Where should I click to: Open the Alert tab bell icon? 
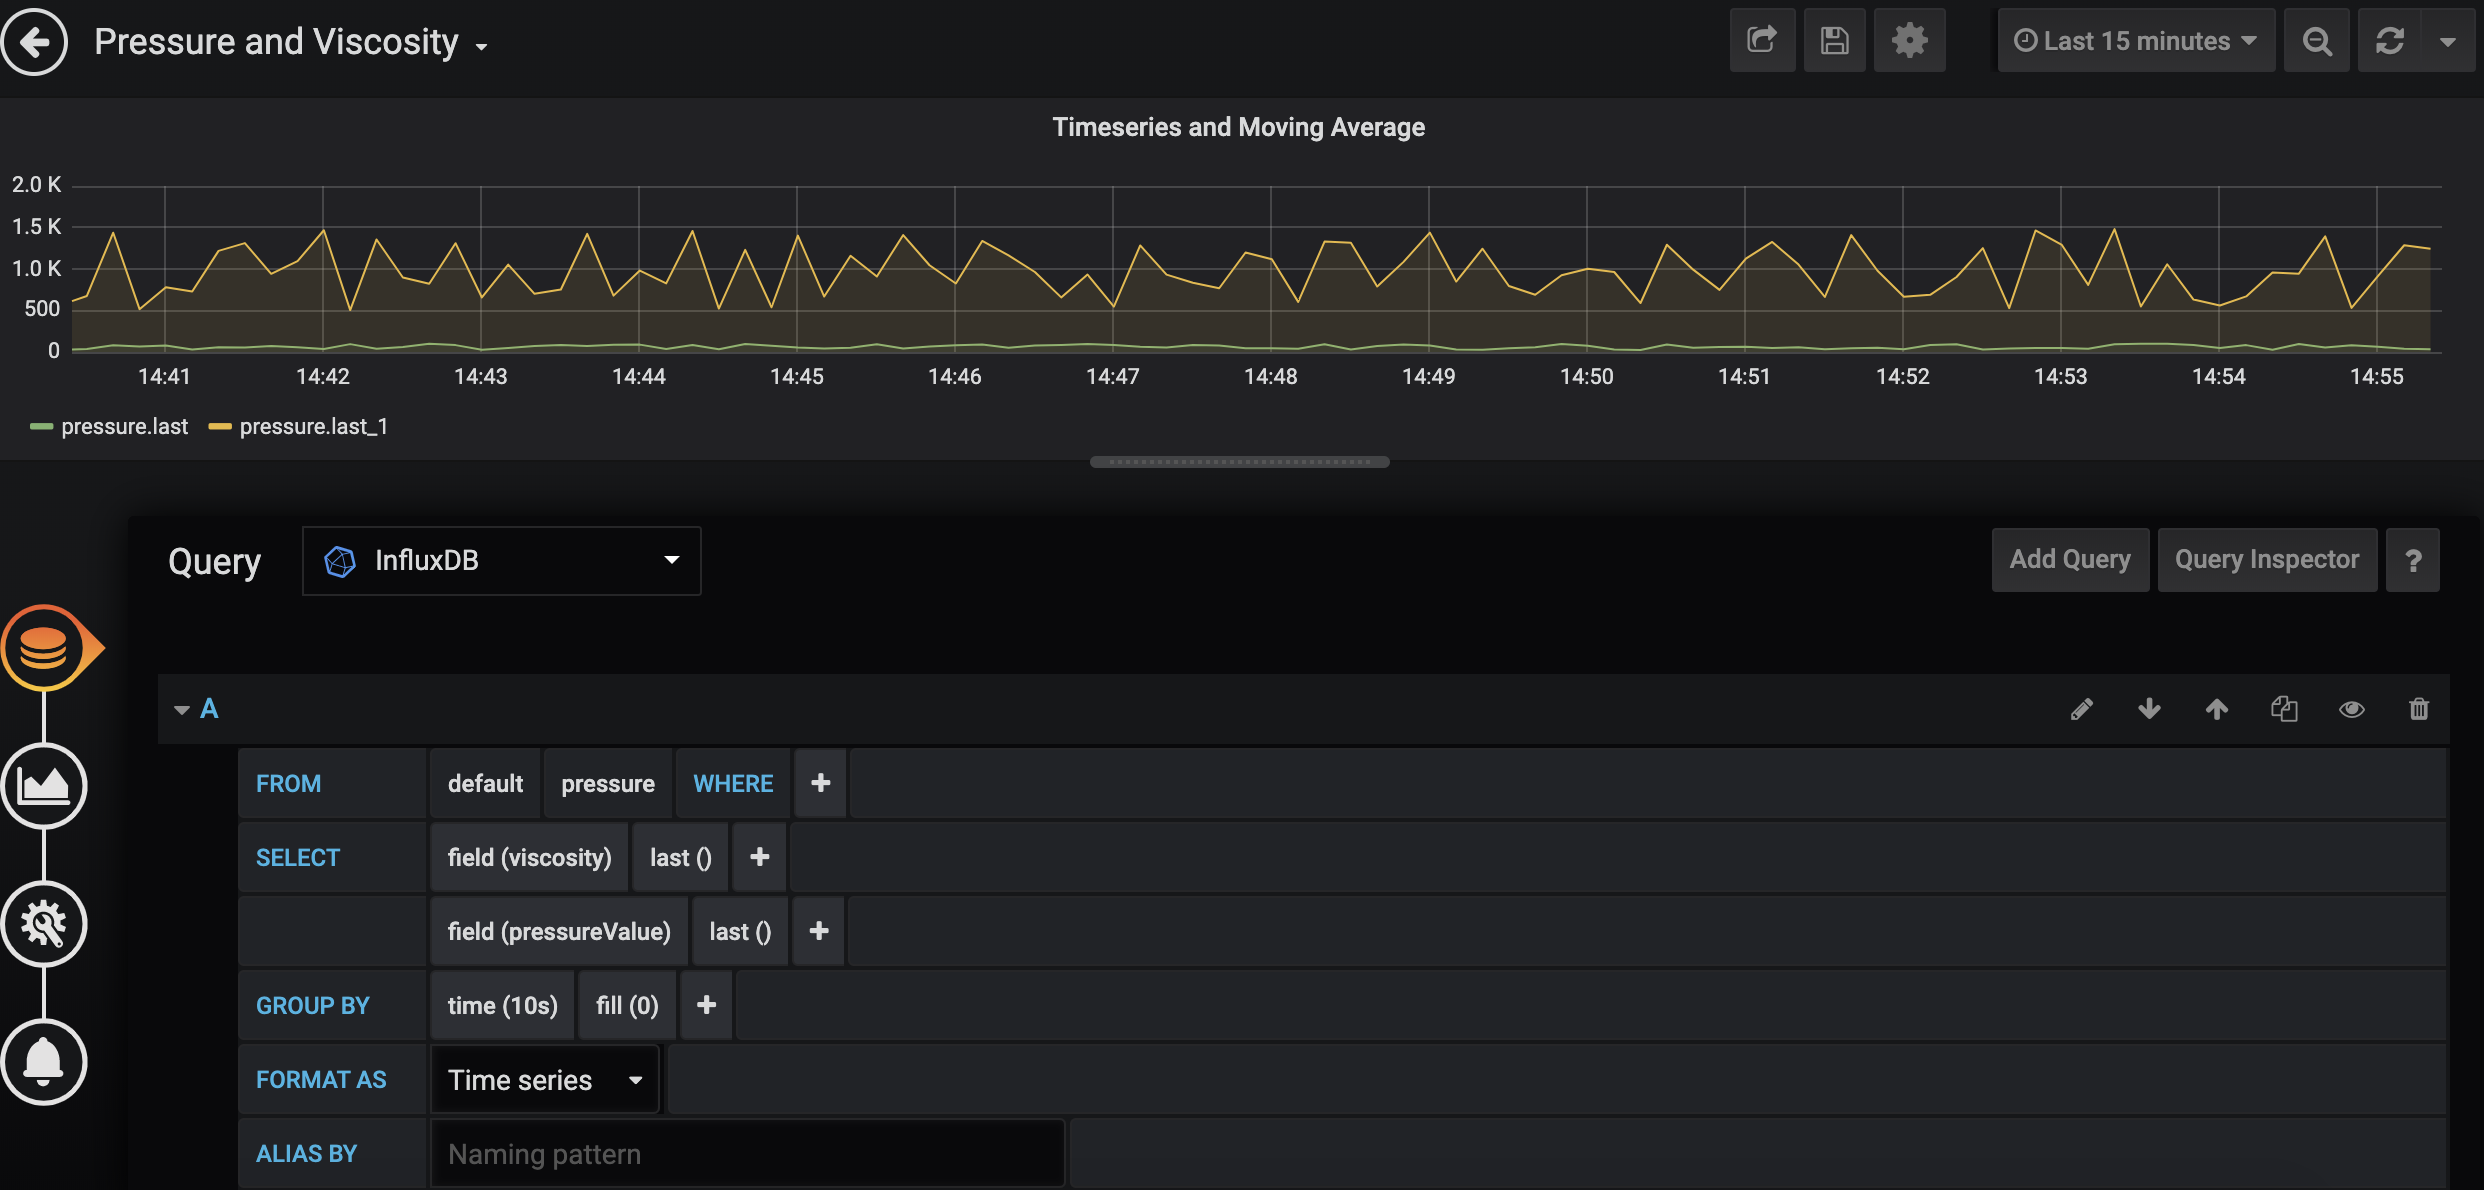tap(44, 1062)
